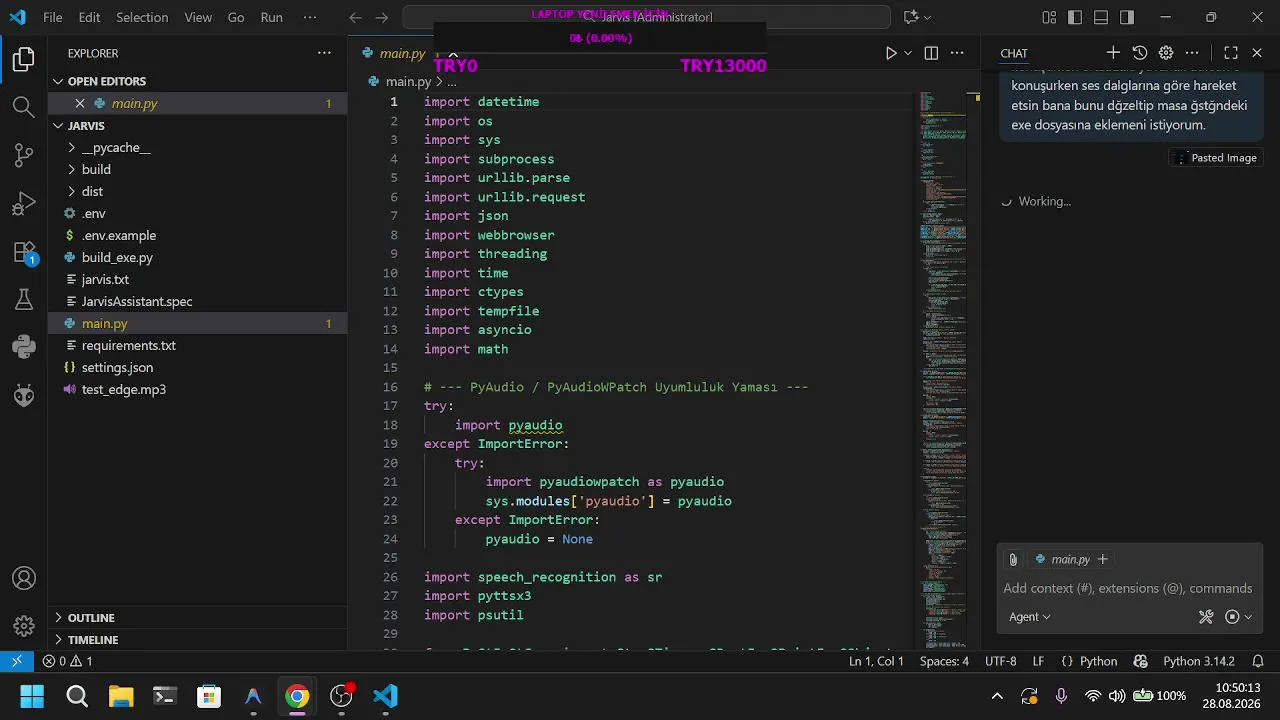
Task: Expand the __pycache__ folder
Action: (197, 147)
